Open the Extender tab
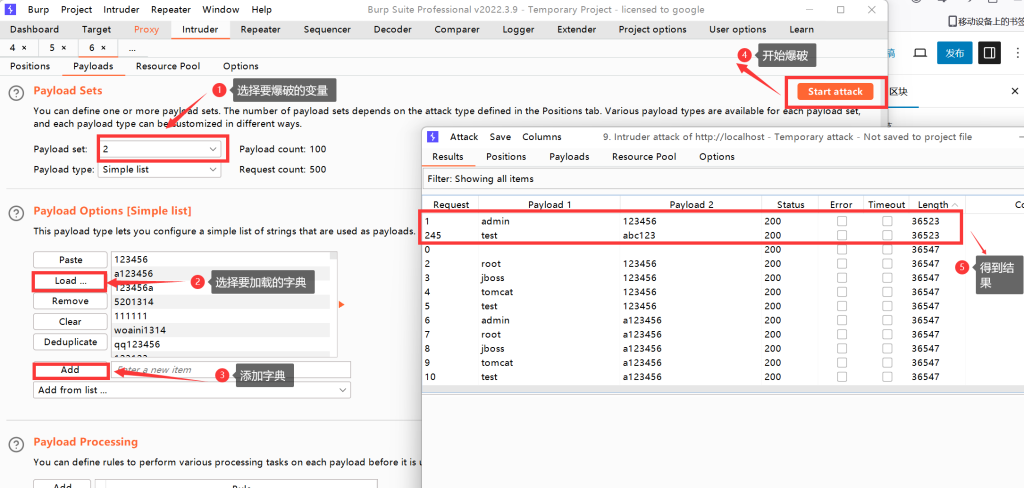The height and width of the screenshot is (488, 1024). tap(576, 29)
